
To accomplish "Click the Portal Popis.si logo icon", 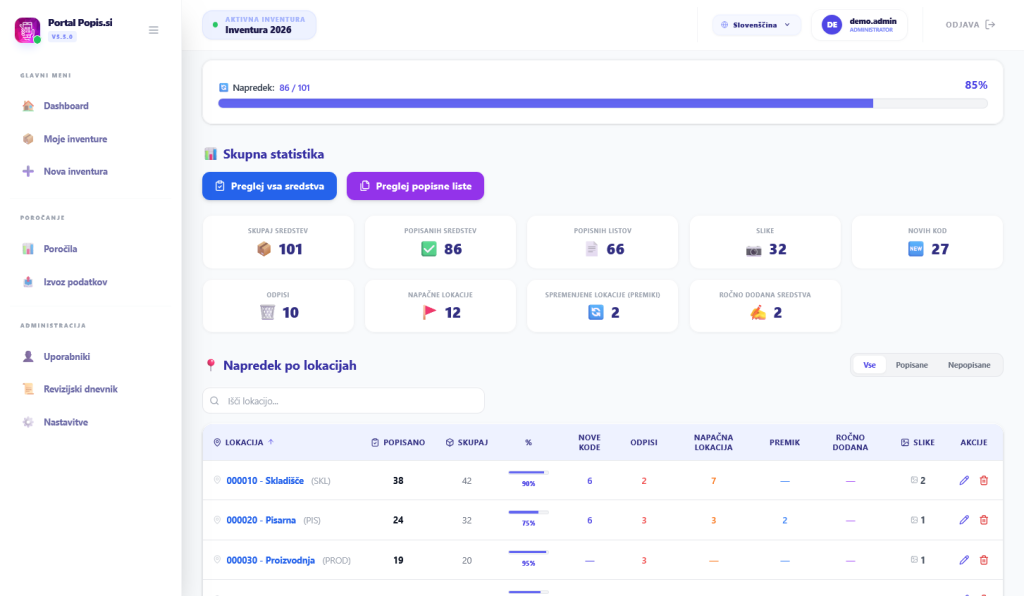I will coord(27,30).
